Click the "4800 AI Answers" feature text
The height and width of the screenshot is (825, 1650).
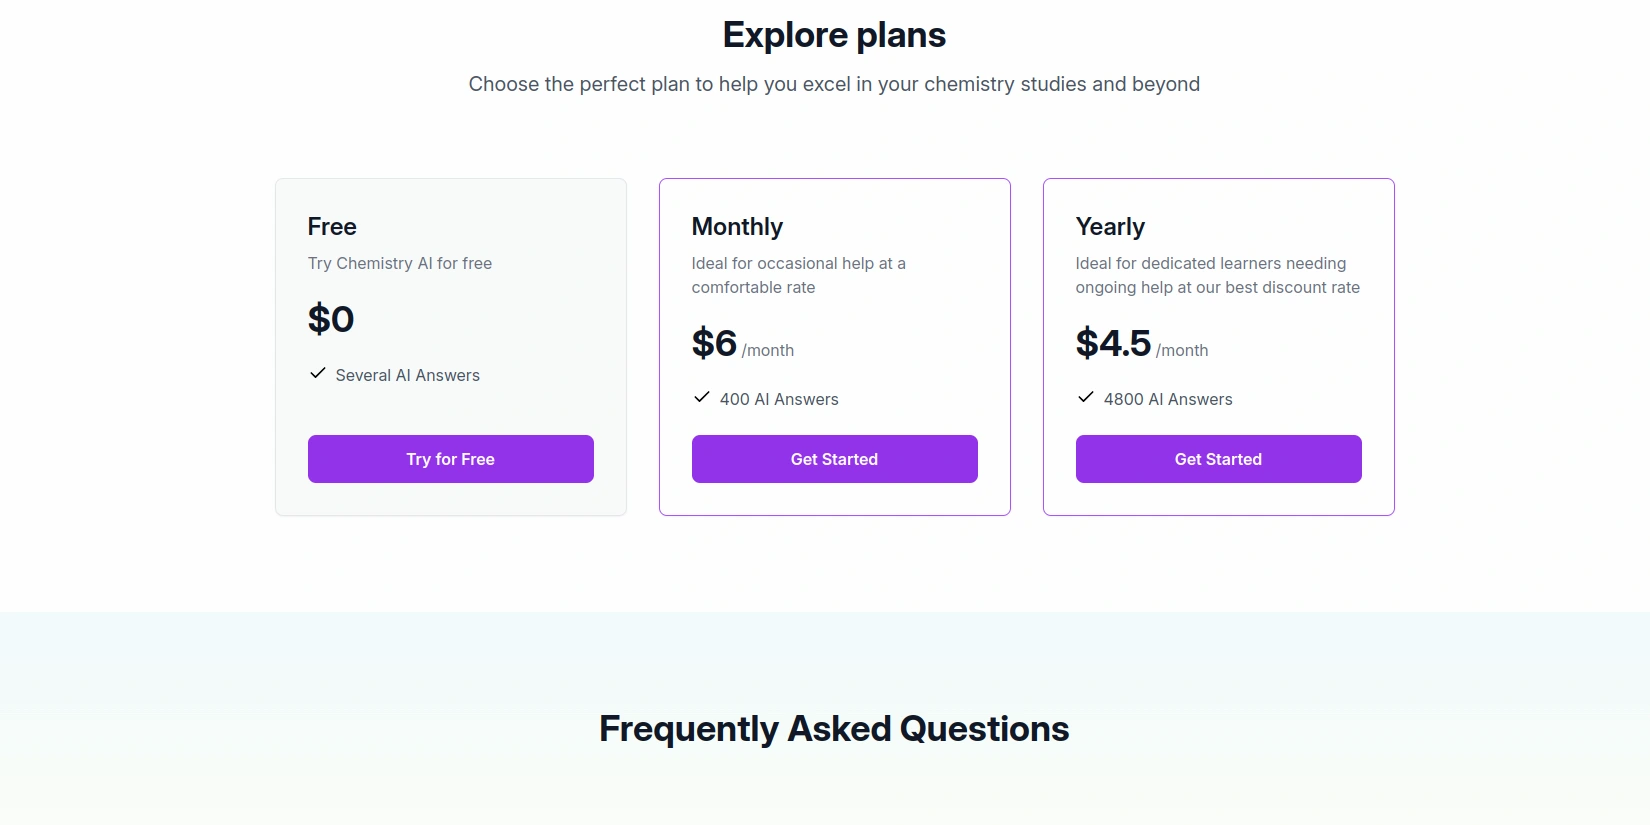(x=1168, y=399)
